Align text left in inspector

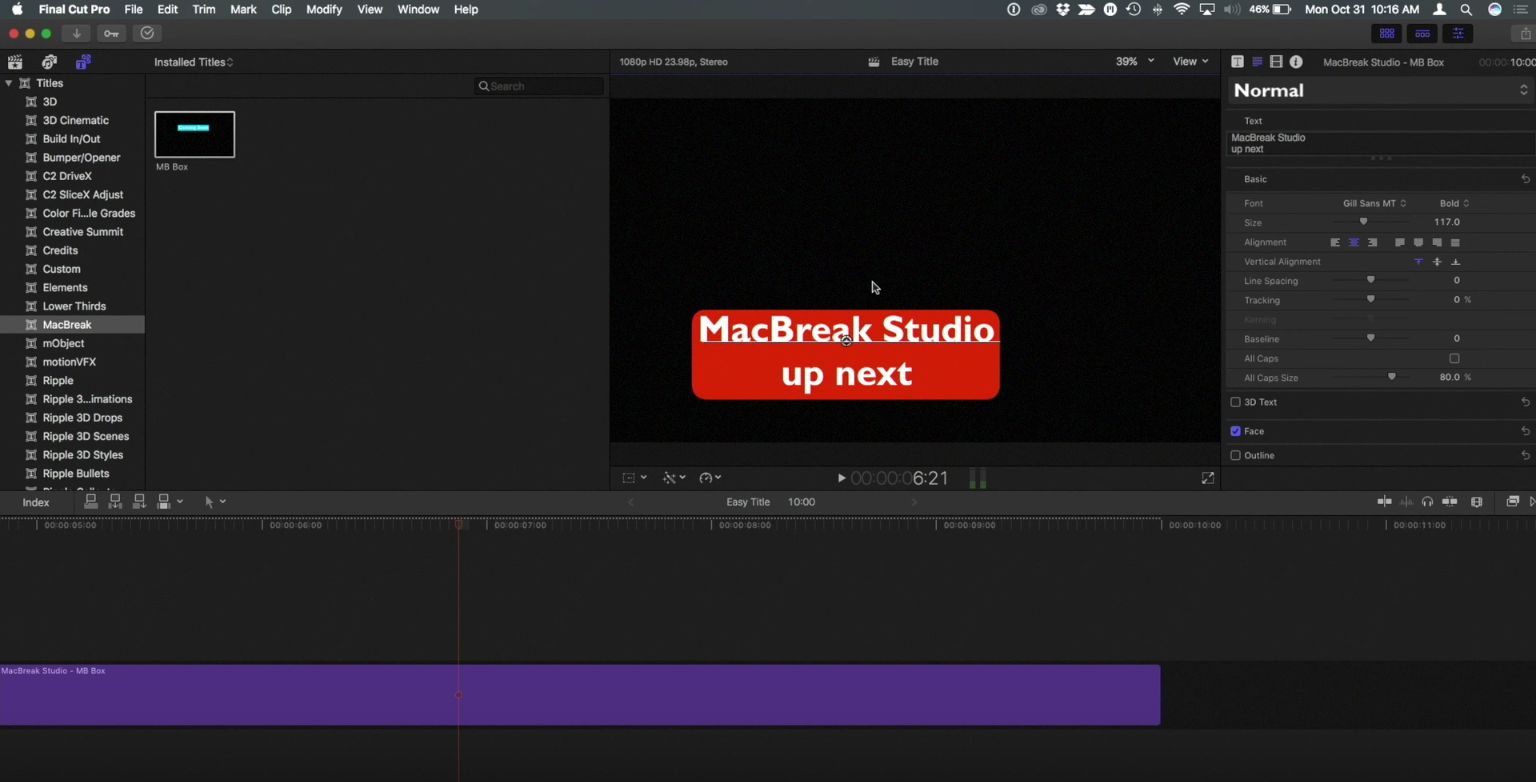[x=1335, y=242]
